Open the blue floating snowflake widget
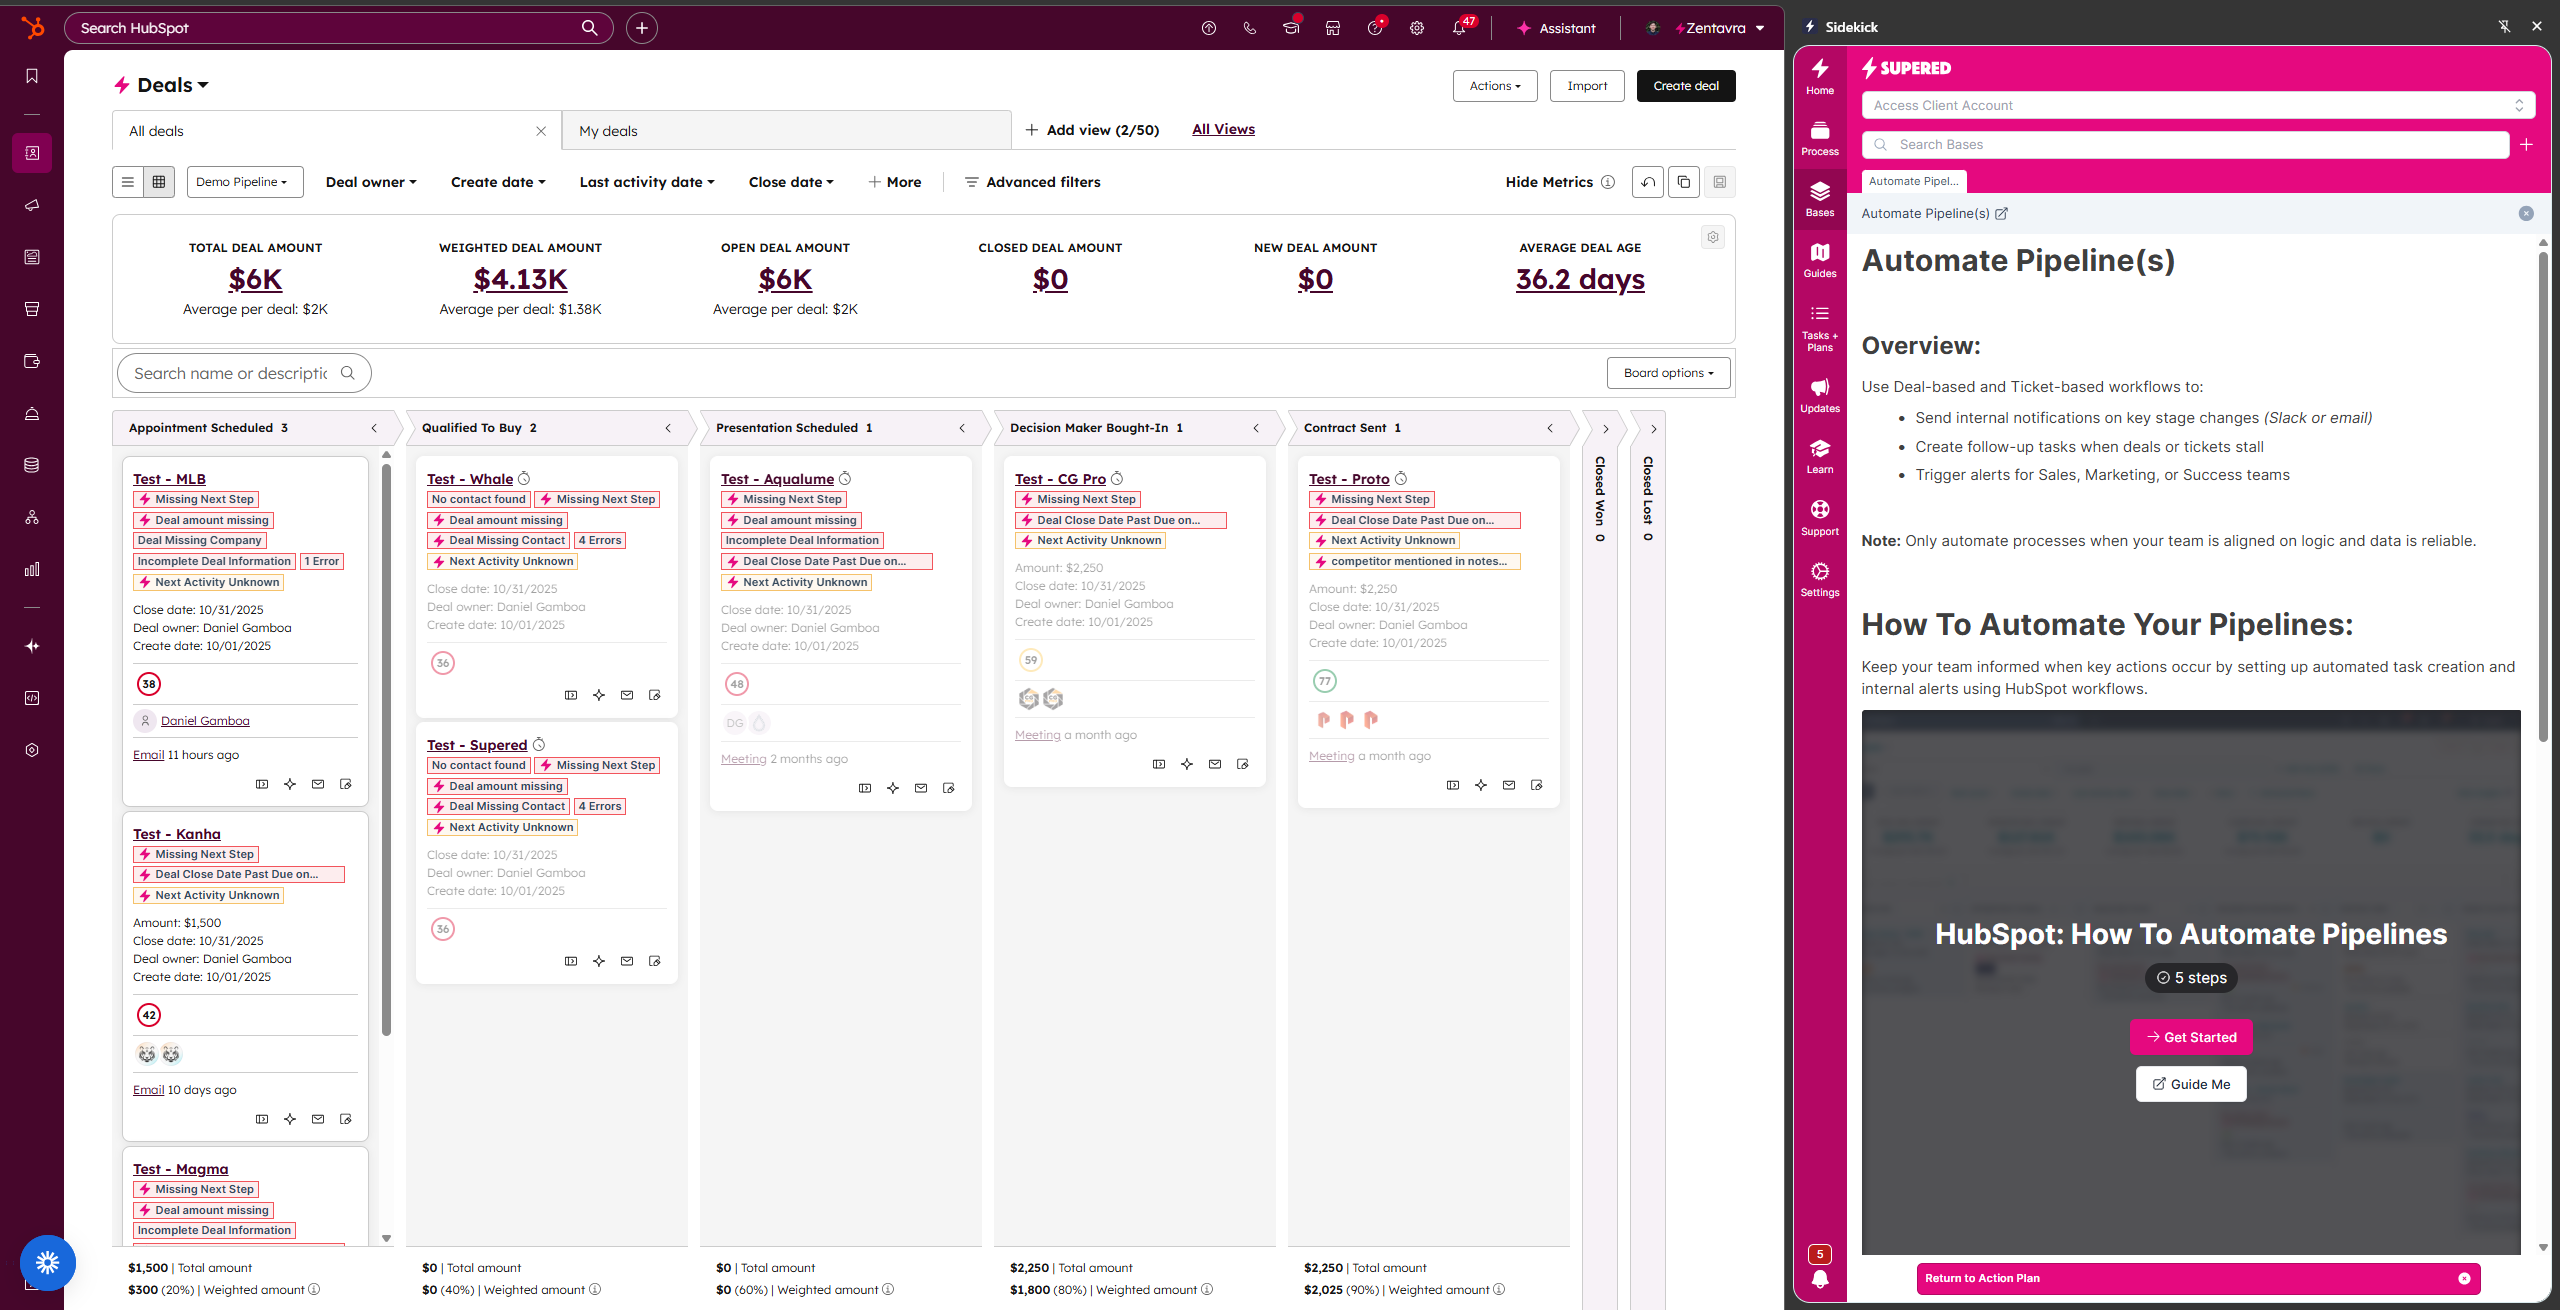This screenshot has width=2560, height=1310. [47, 1263]
